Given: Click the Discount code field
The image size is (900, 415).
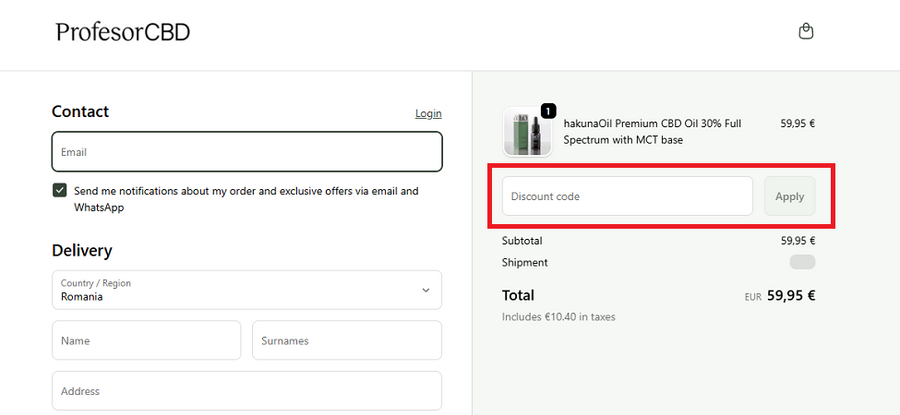Looking at the screenshot, I should point(627,196).
